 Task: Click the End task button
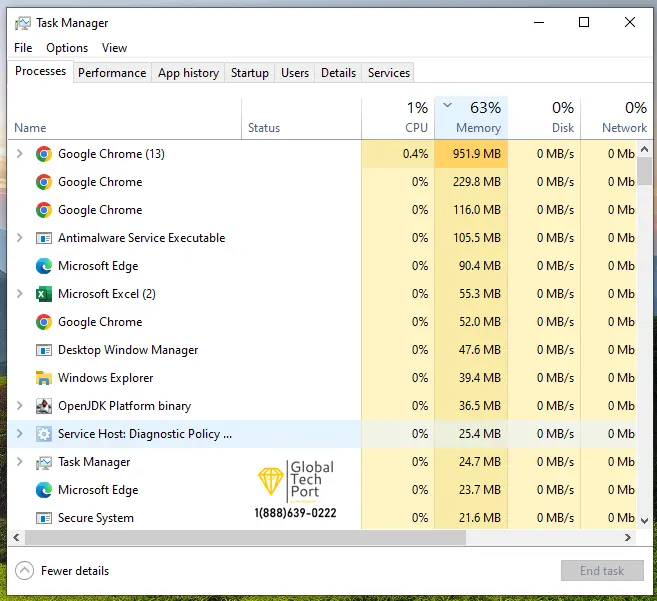(x=602, y=570)
